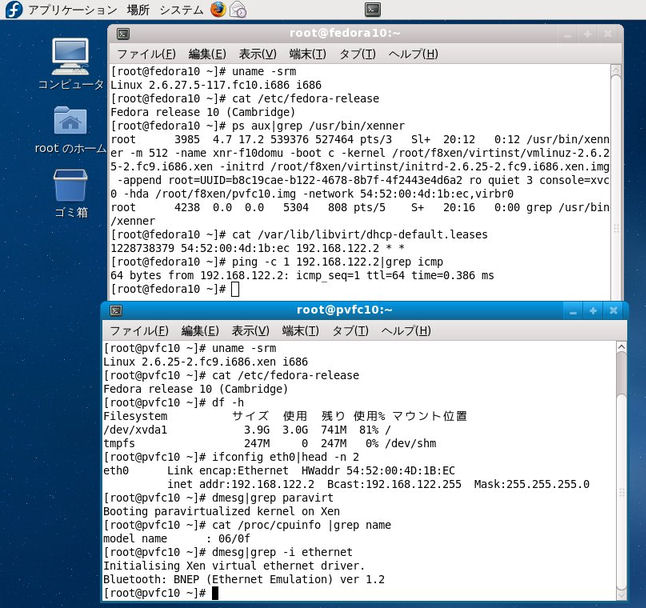646x608 pixels.
Task: Open 編集(E) menu in root@pvfc10 terminal
Action: point(200,331)
